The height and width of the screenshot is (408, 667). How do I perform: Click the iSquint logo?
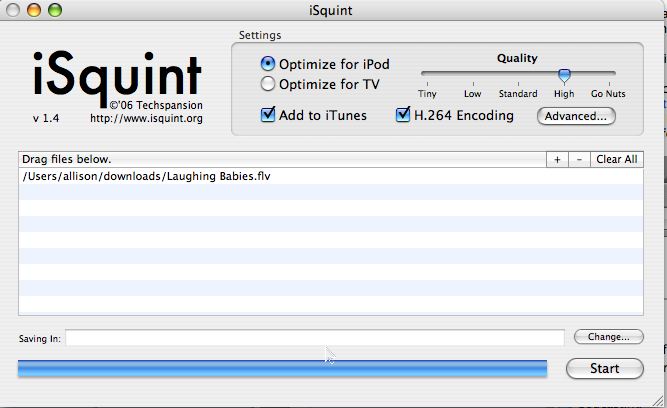click(x=117, y=75)
